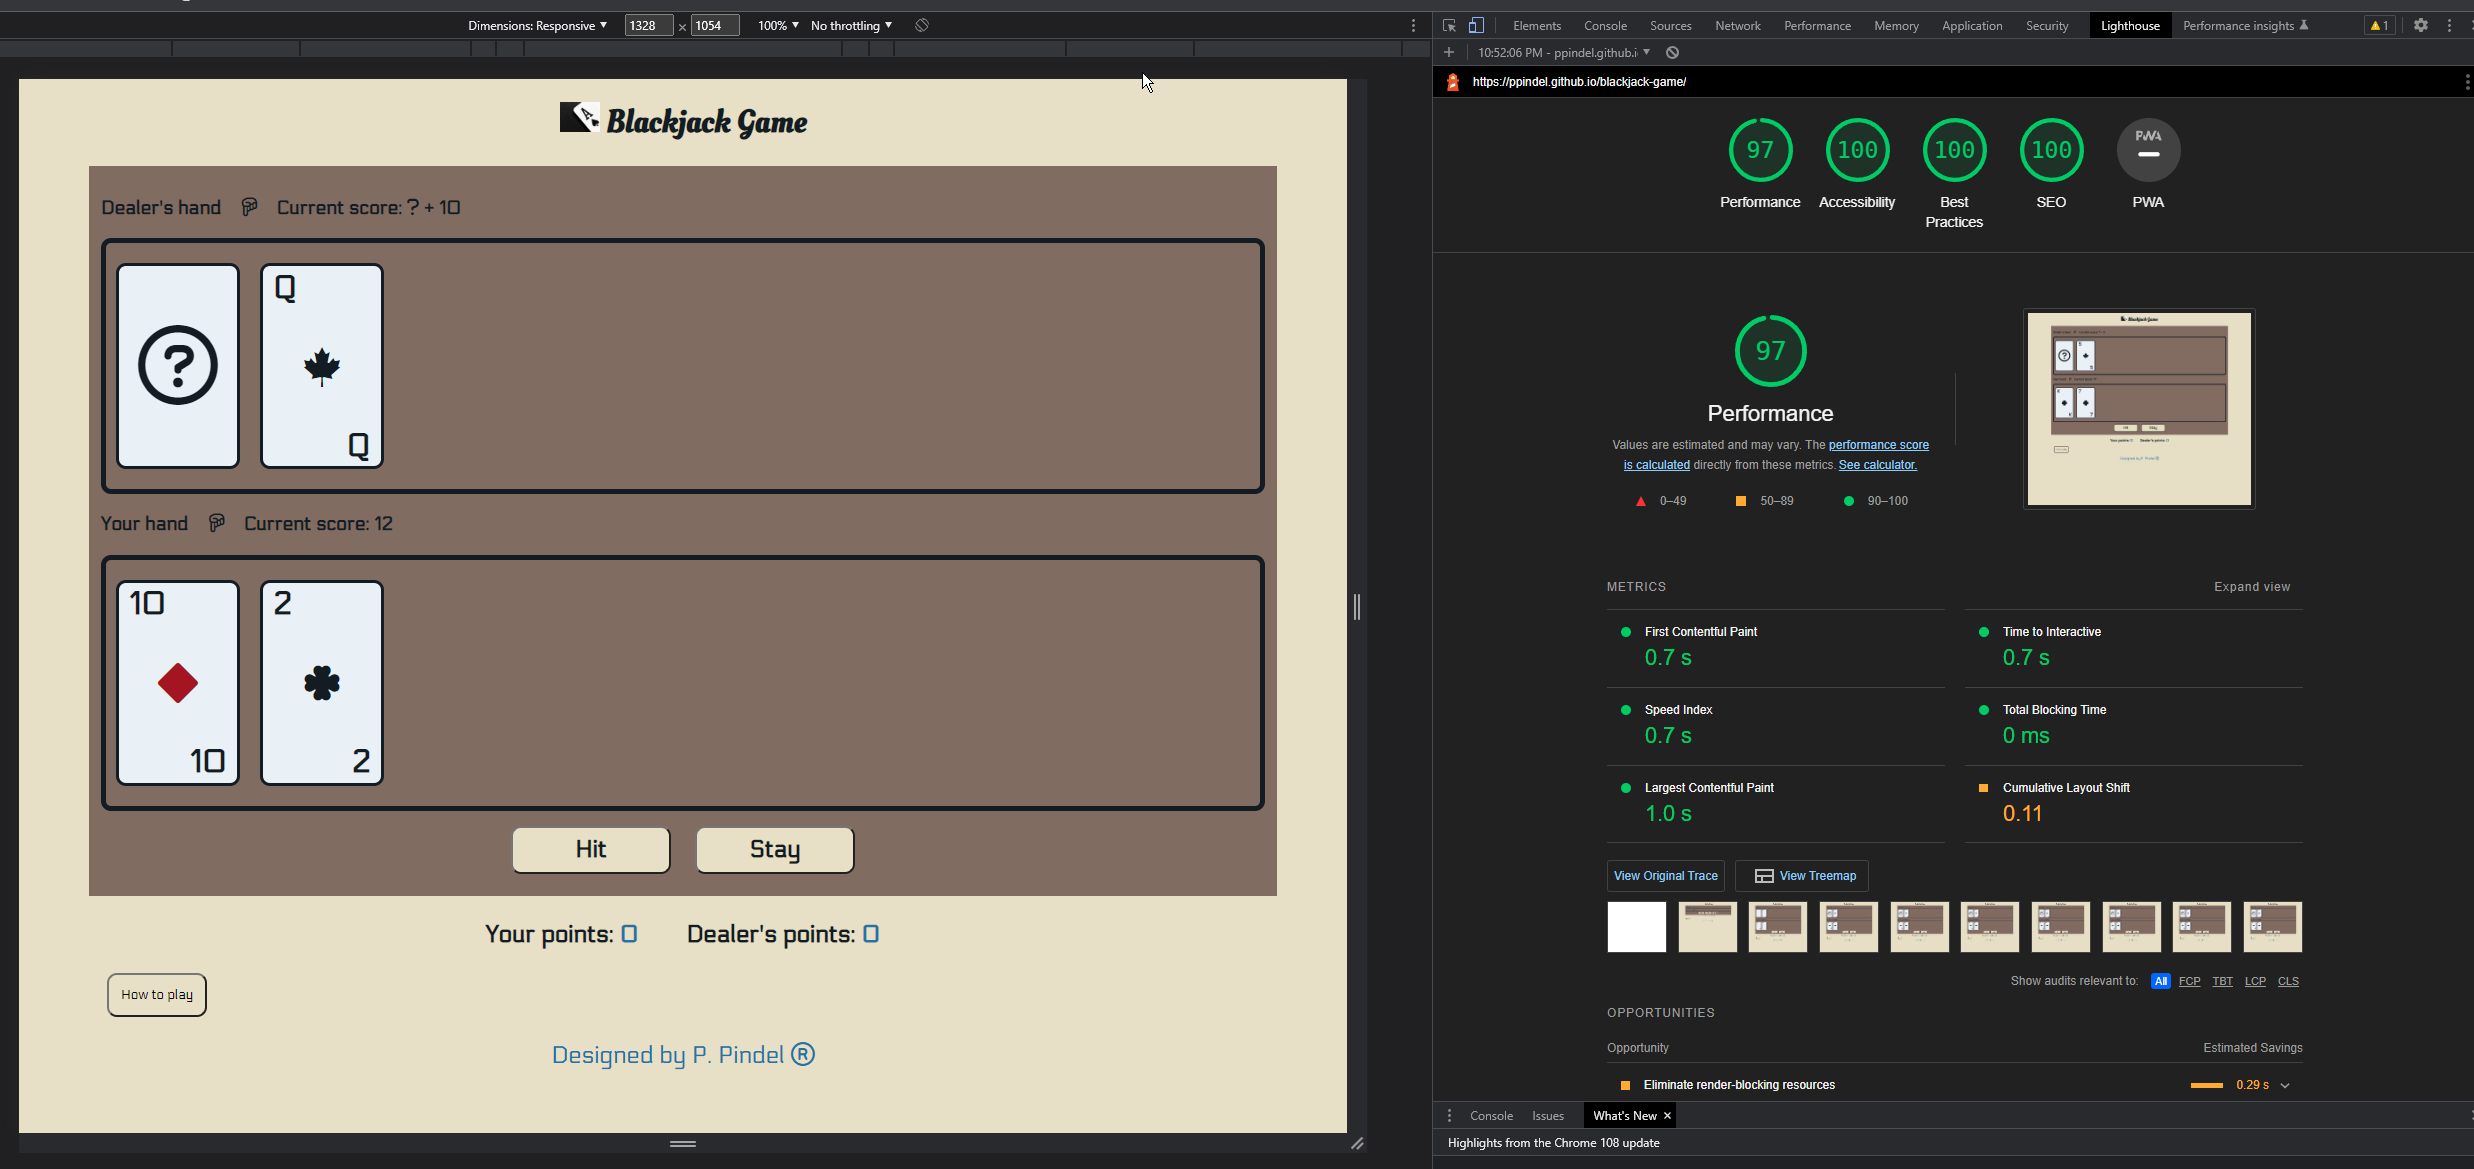
Task: Click the orange 50–89 score legend square
Action: pos(1740,501)
